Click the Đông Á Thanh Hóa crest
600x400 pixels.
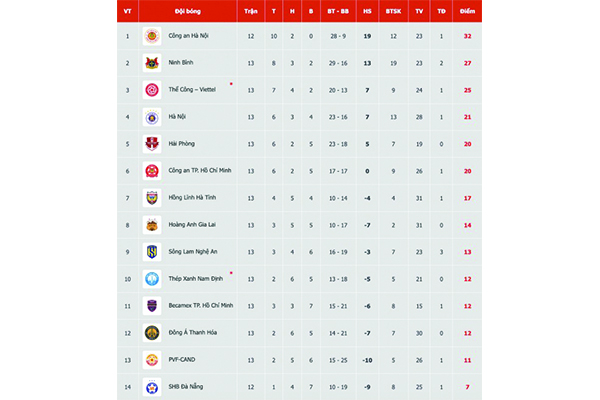click(x=152, y=333)
